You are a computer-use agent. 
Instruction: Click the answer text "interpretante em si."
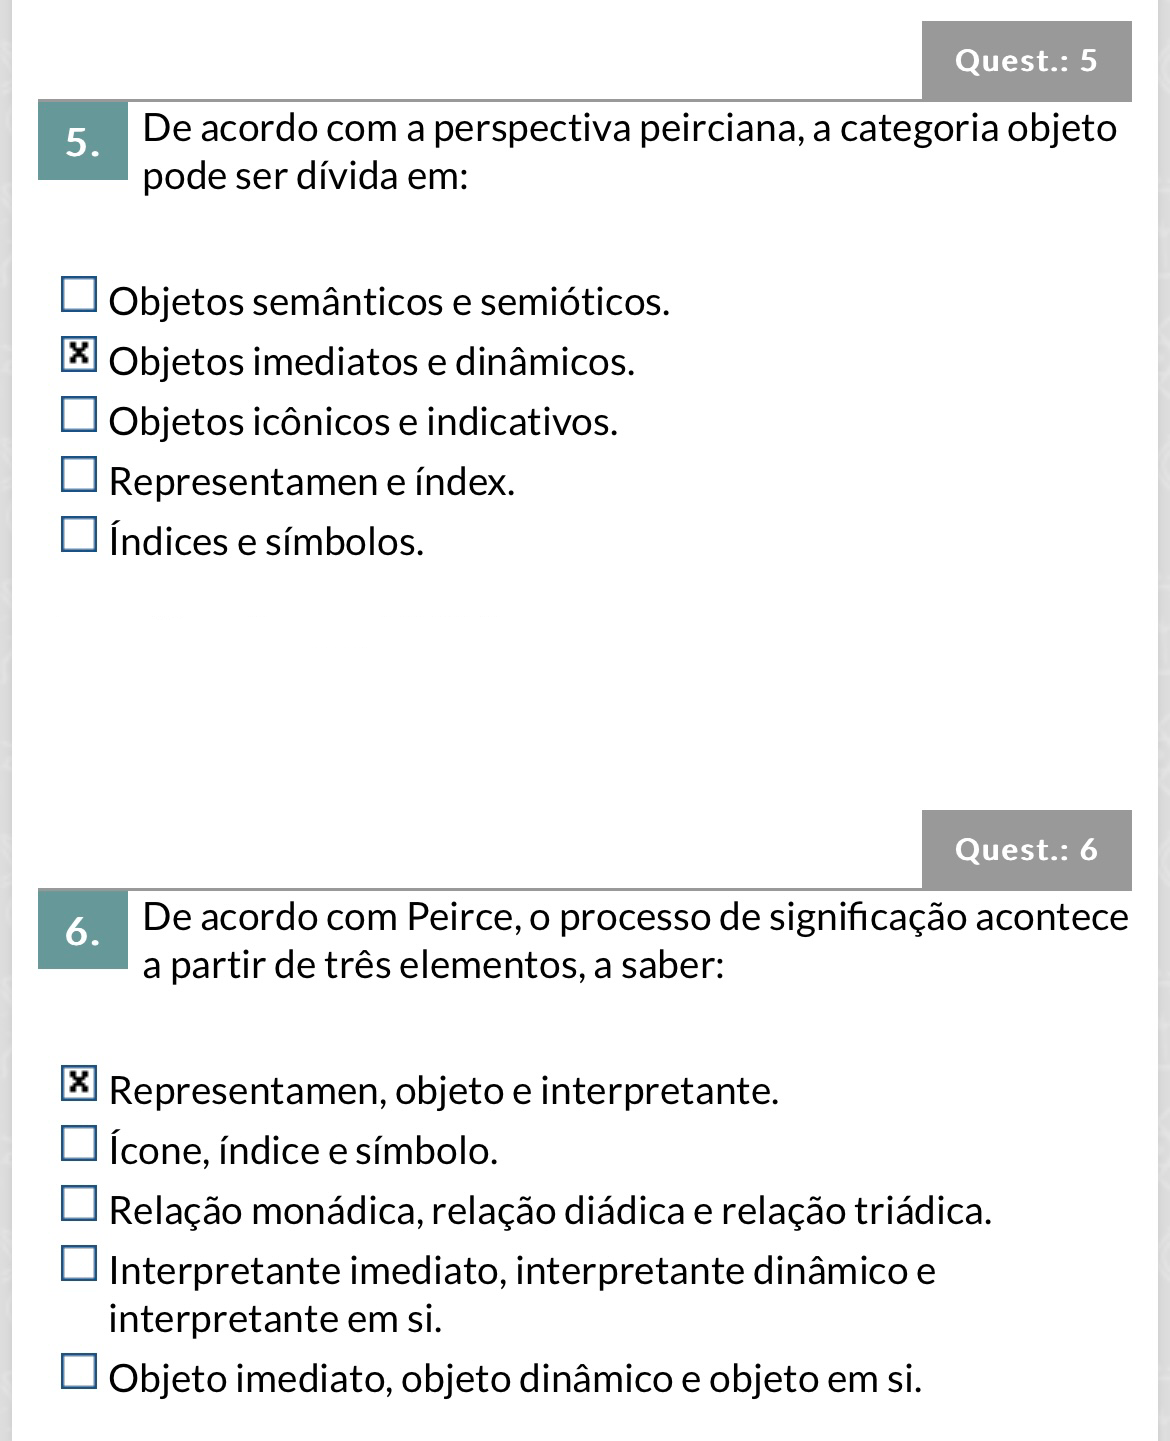(275, 1319)
